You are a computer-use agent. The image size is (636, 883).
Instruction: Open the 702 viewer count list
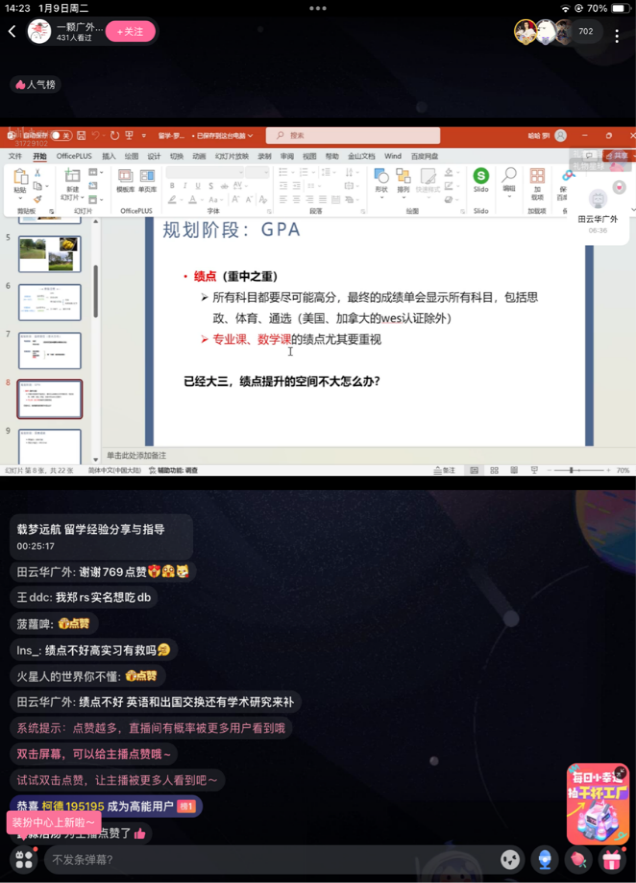click(x=585, y=32)
